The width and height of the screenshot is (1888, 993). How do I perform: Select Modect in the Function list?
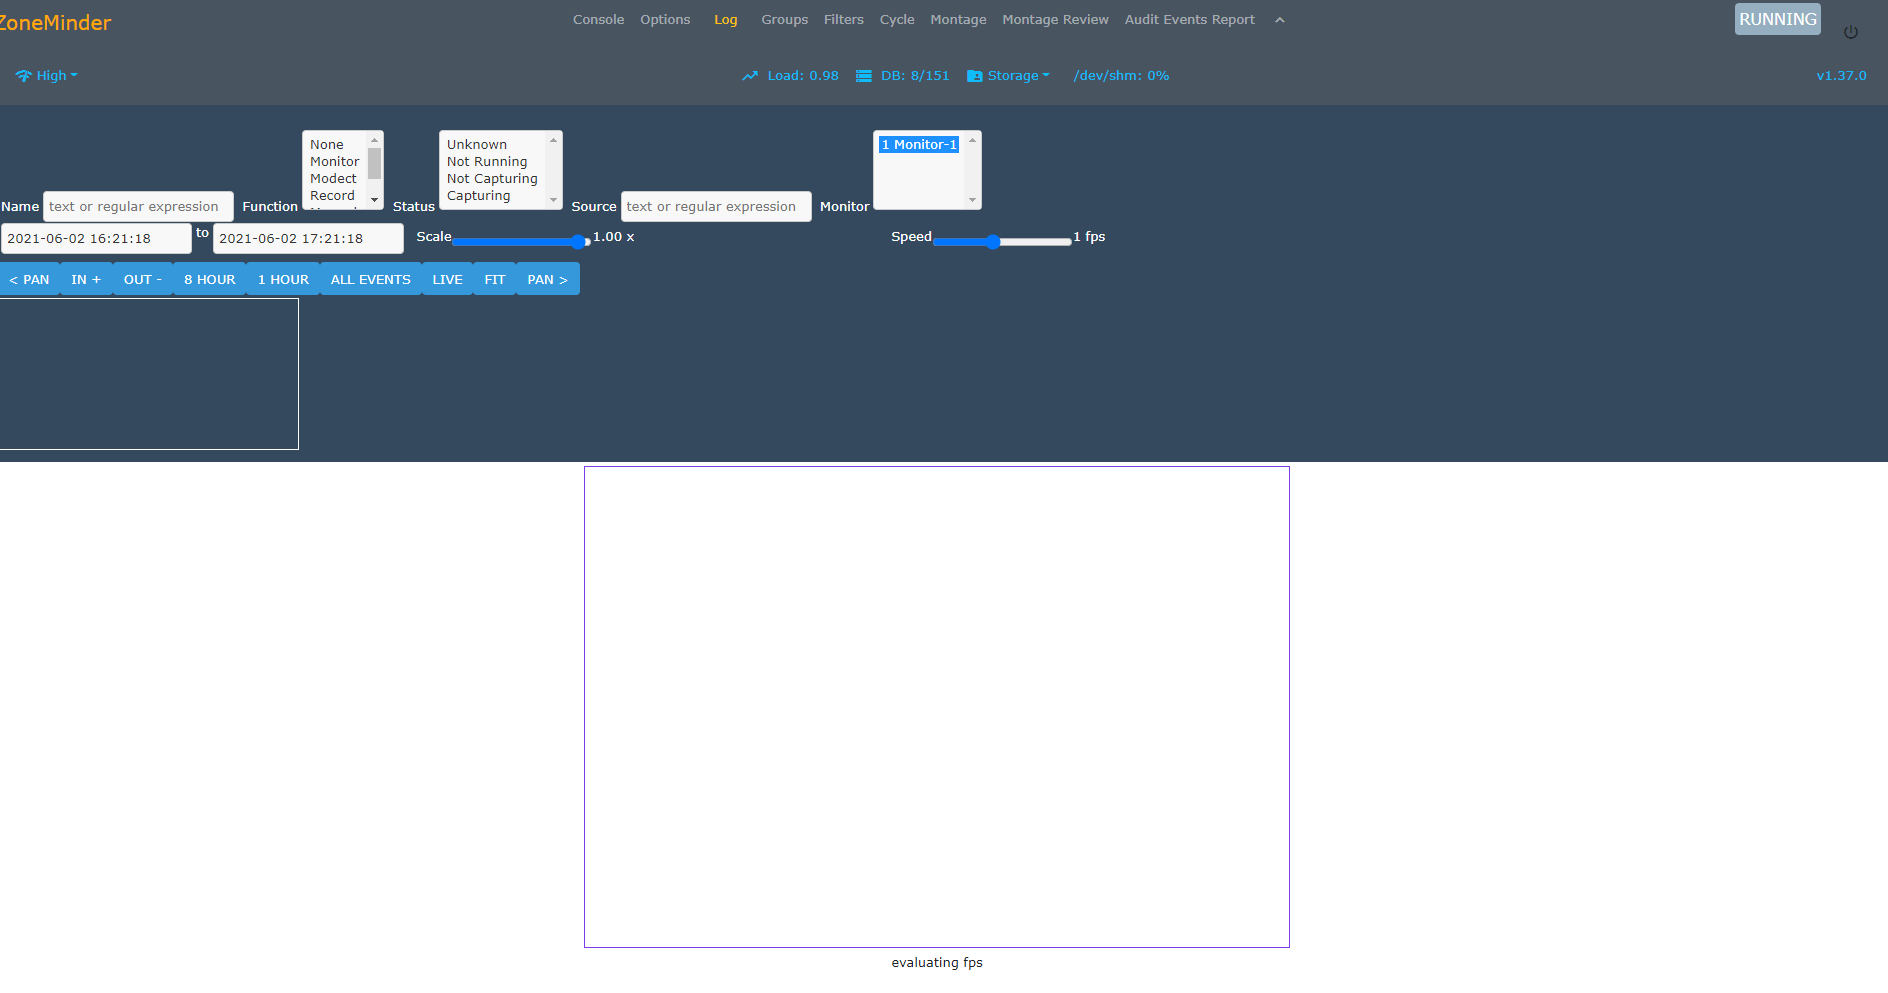coord(335,178)
